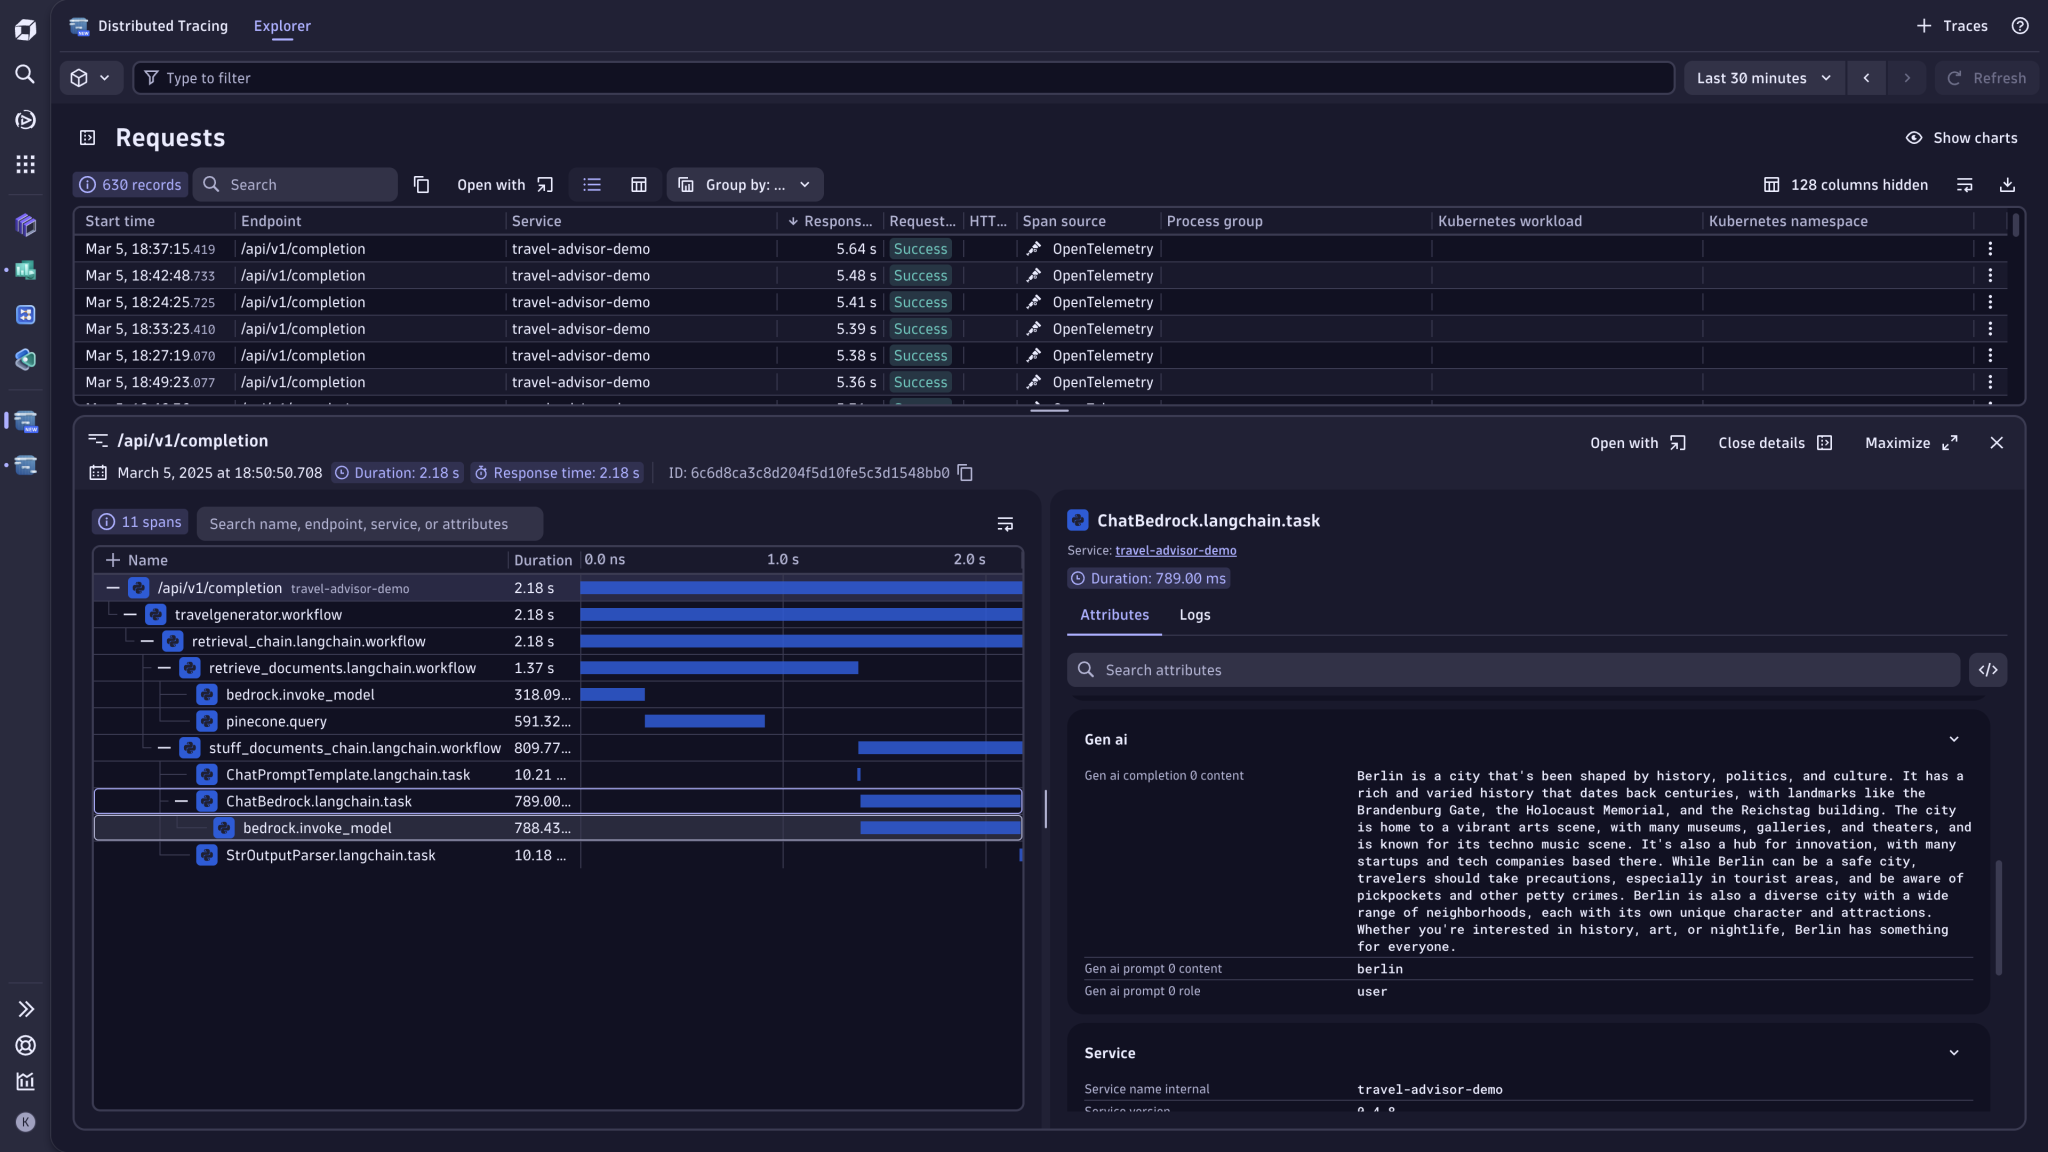
Task: Open the search tool in the left sidebar
Action: (25, 74)
